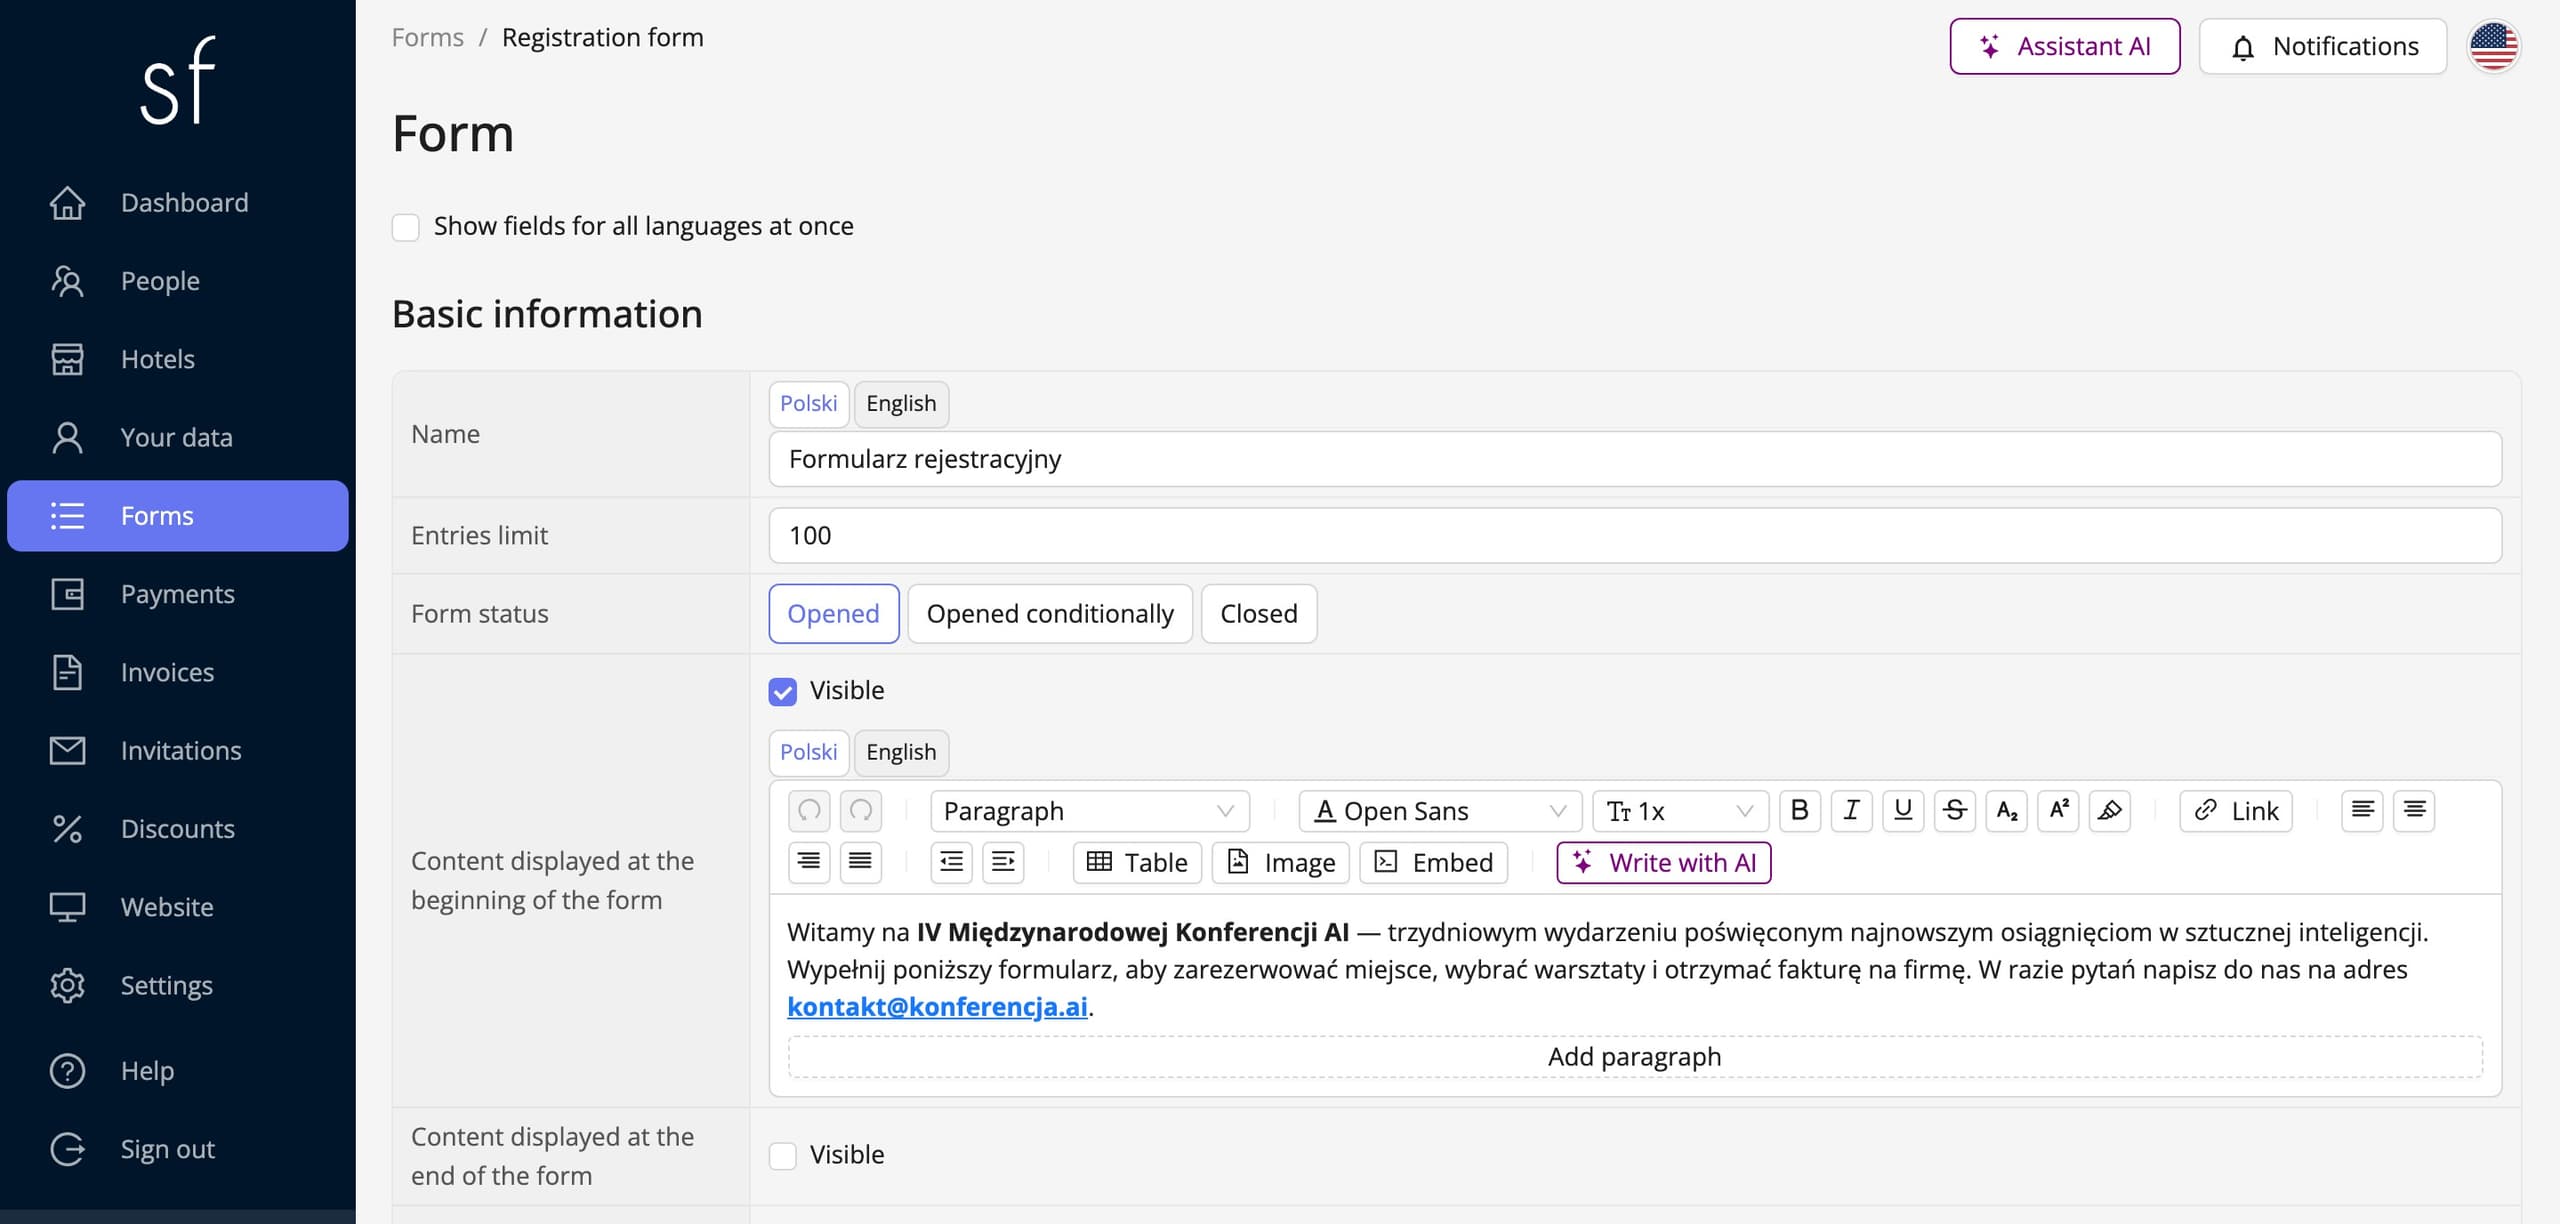Open the Paragraph style dropdown
This screenshot has height=1224, width=2560.
click(x=1090, y=811)
